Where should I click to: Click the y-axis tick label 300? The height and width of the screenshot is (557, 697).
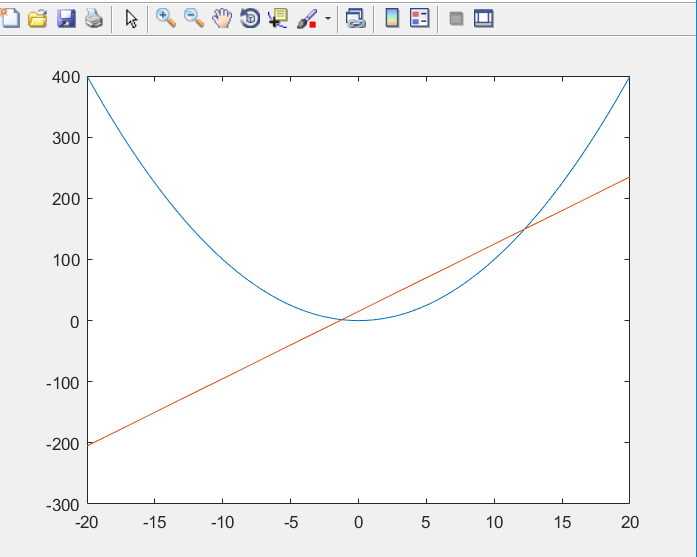[66, 138]
